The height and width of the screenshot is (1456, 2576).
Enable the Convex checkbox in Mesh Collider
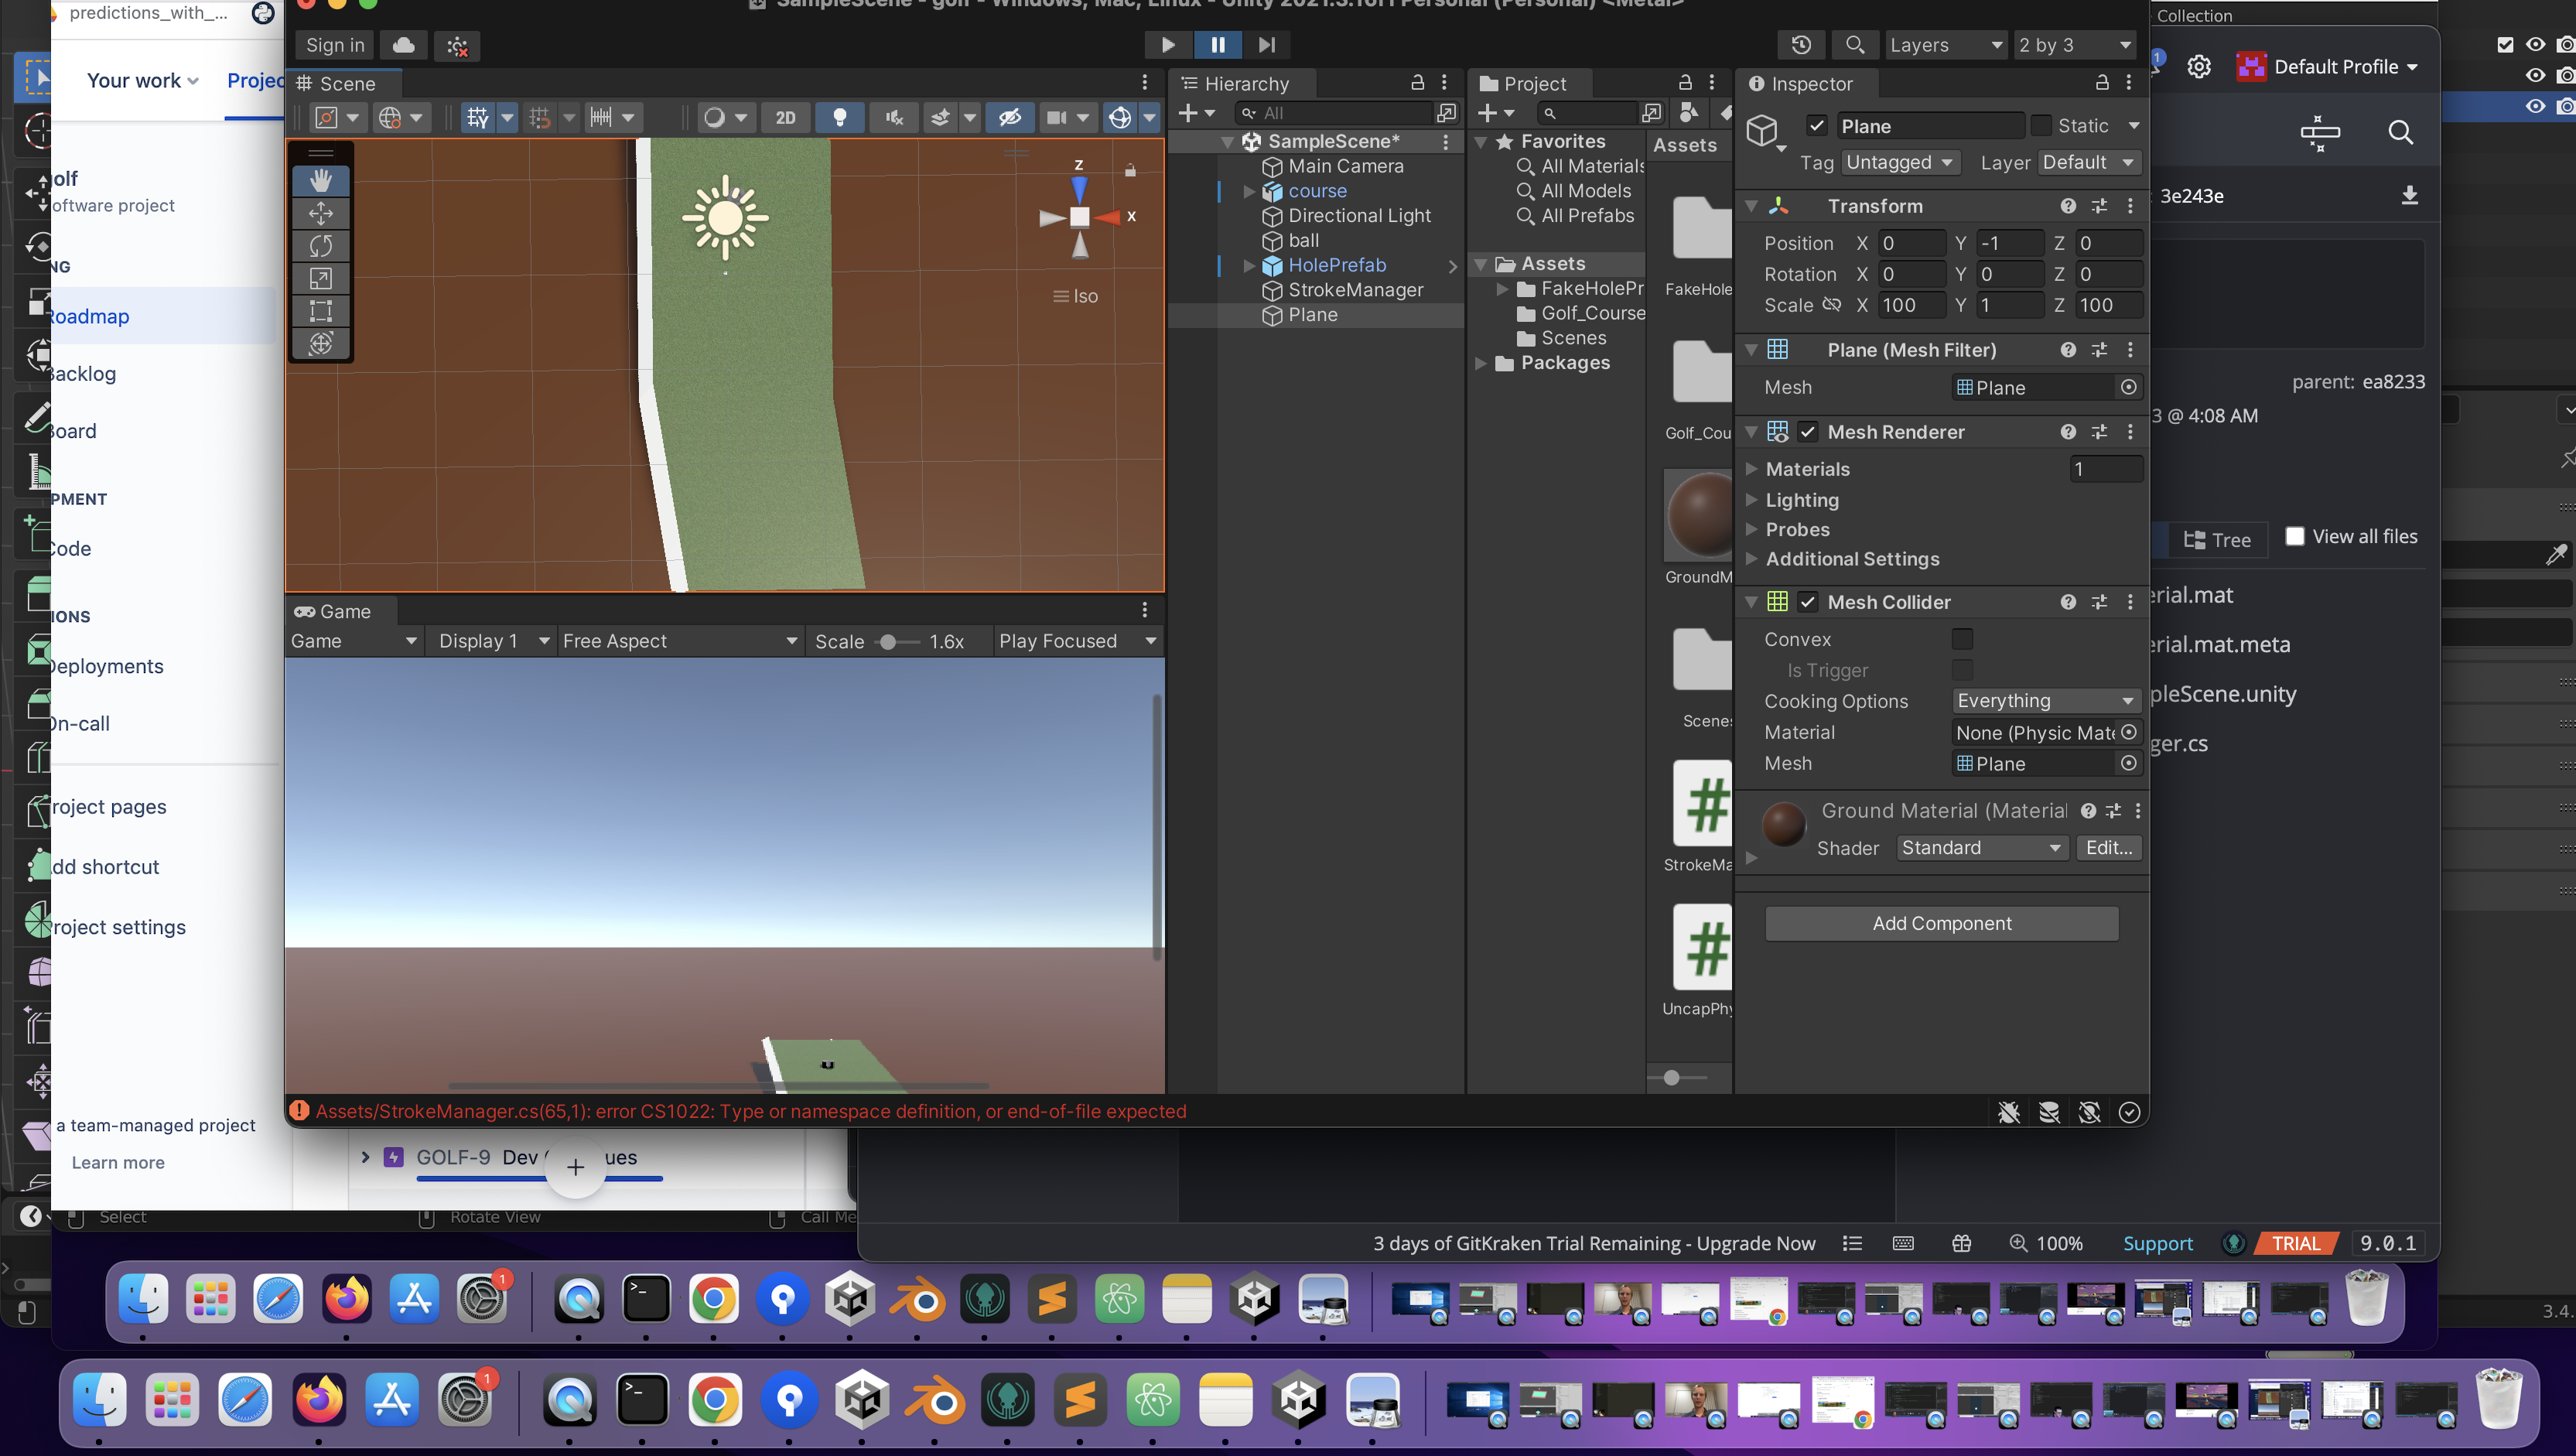point(1962,639)
